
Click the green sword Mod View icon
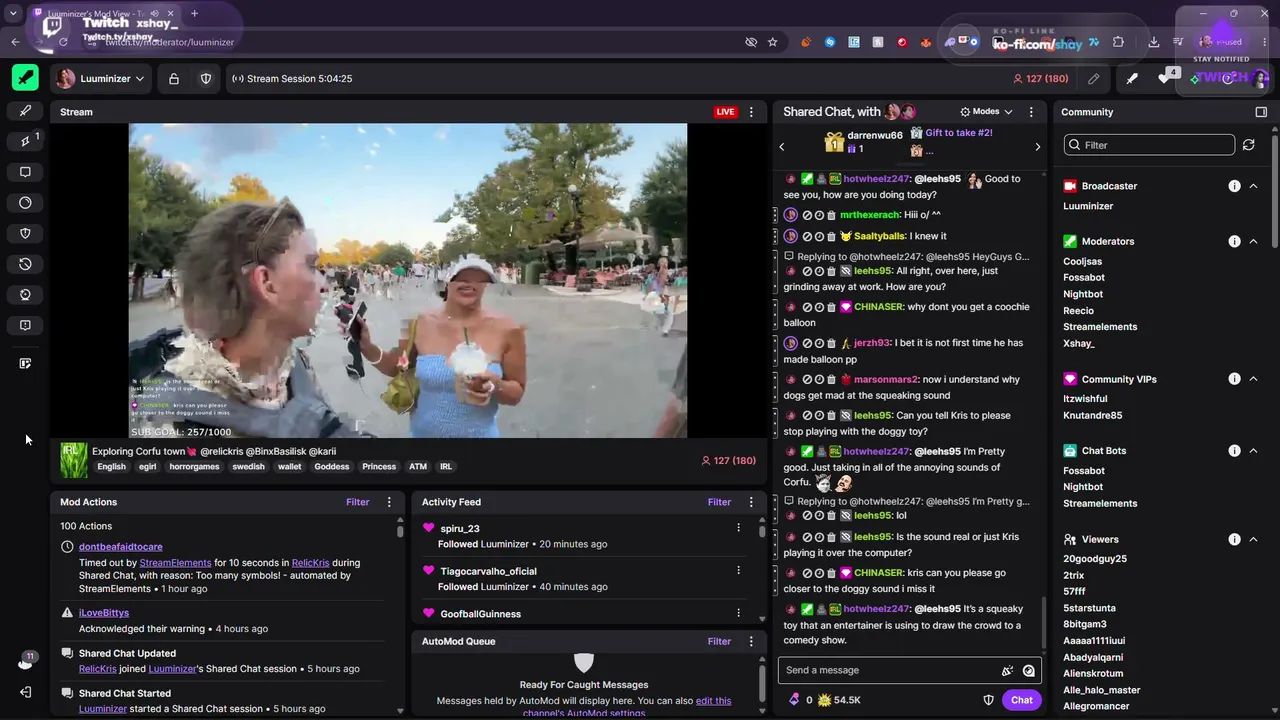point(25,78)
